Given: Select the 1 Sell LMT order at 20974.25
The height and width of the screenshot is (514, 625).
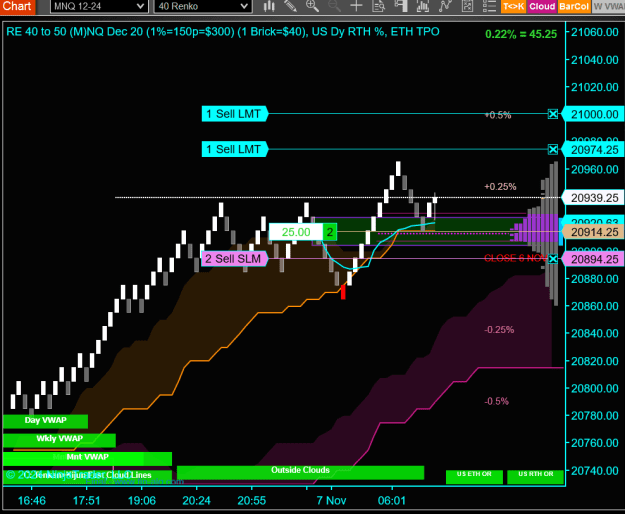Looking at the screenshot, I should point(234,149).
